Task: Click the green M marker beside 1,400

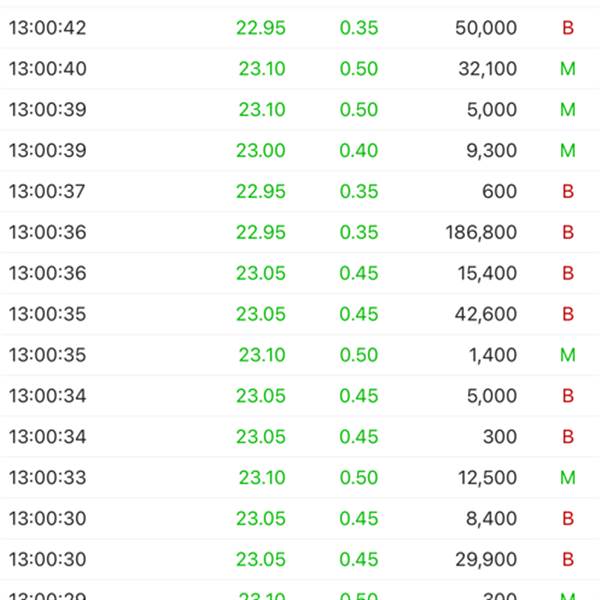Action: coord(568,355)
